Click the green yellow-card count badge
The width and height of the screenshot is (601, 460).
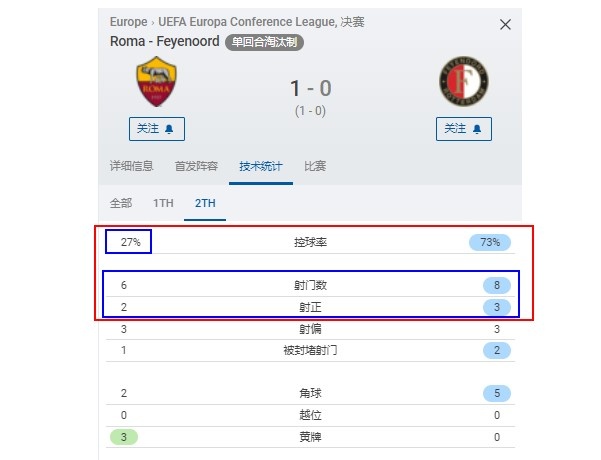click(123, 437)
